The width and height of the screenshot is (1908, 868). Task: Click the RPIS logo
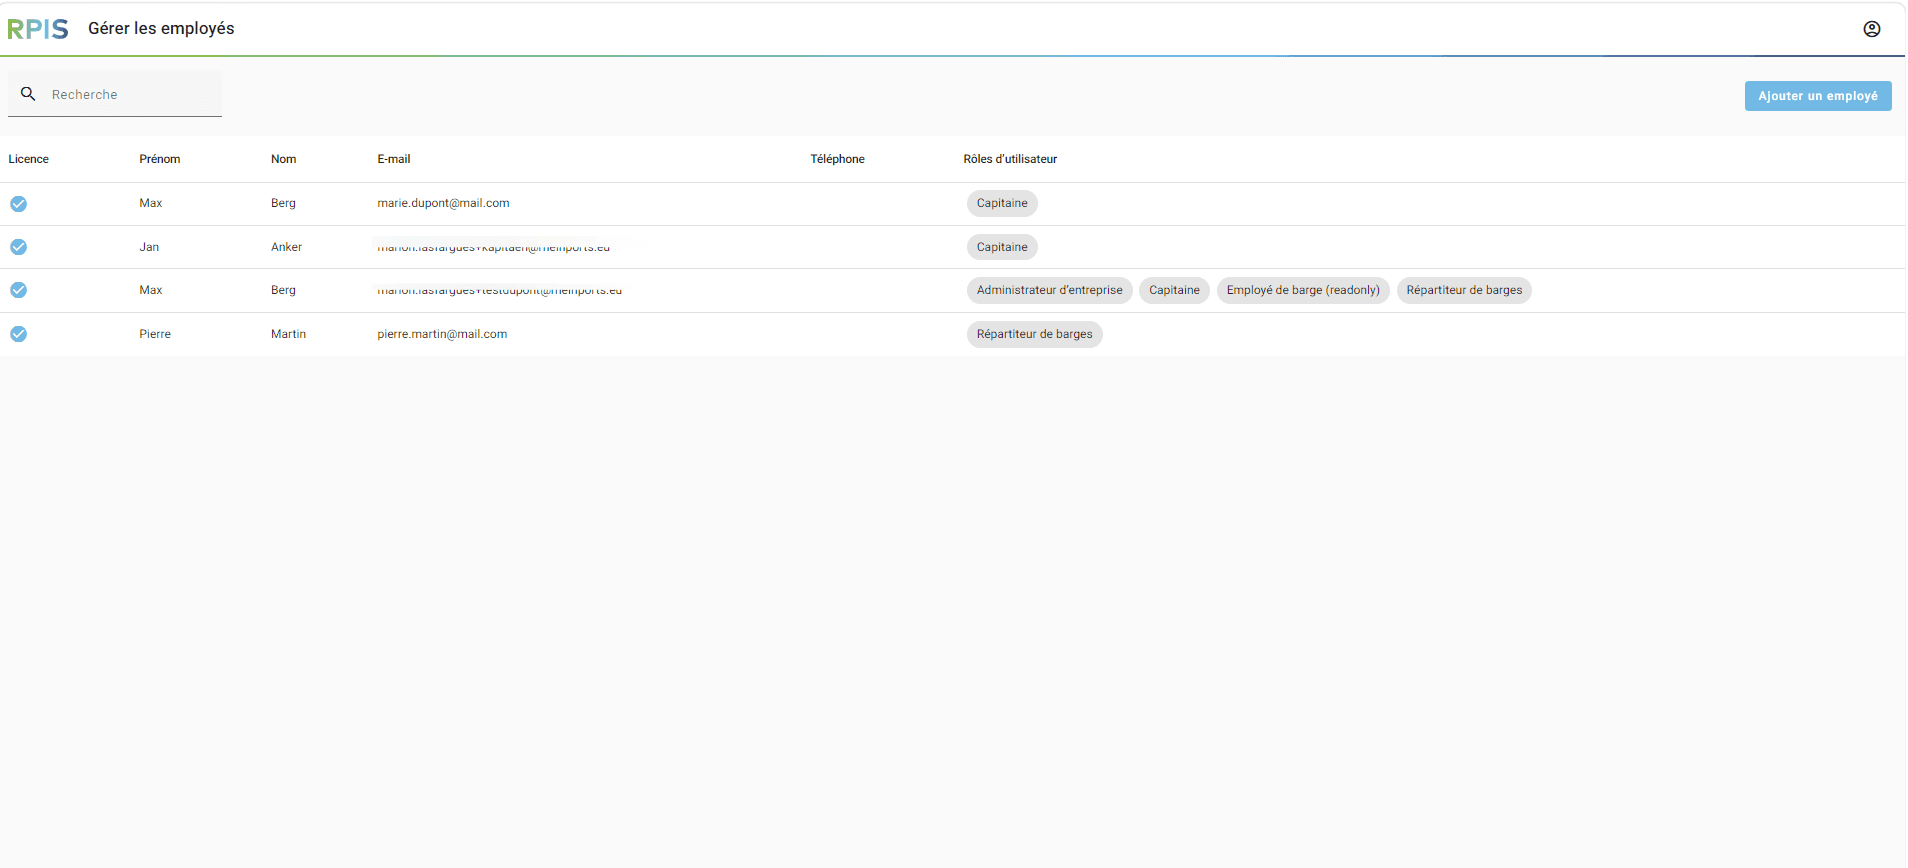(x=38, y=29)
